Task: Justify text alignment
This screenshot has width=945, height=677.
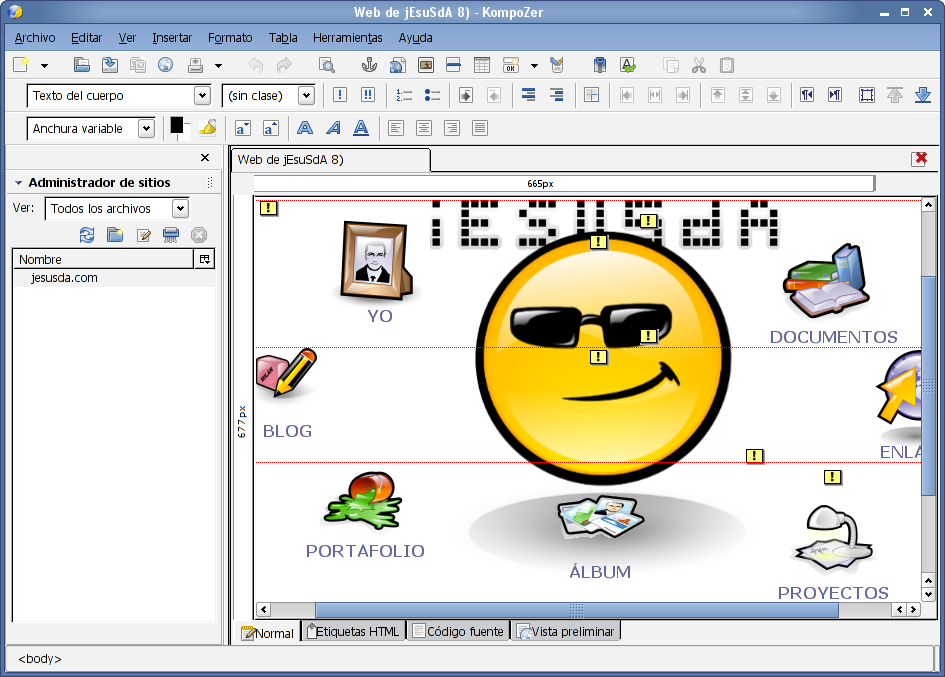Action: [480, 128]
